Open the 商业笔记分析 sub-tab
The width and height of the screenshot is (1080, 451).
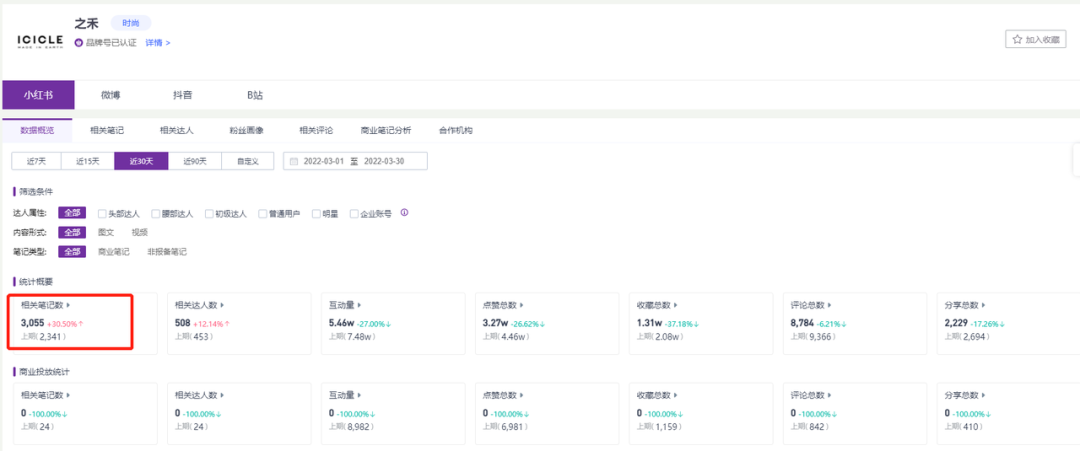pyautogui.click(x=386, y=130)
